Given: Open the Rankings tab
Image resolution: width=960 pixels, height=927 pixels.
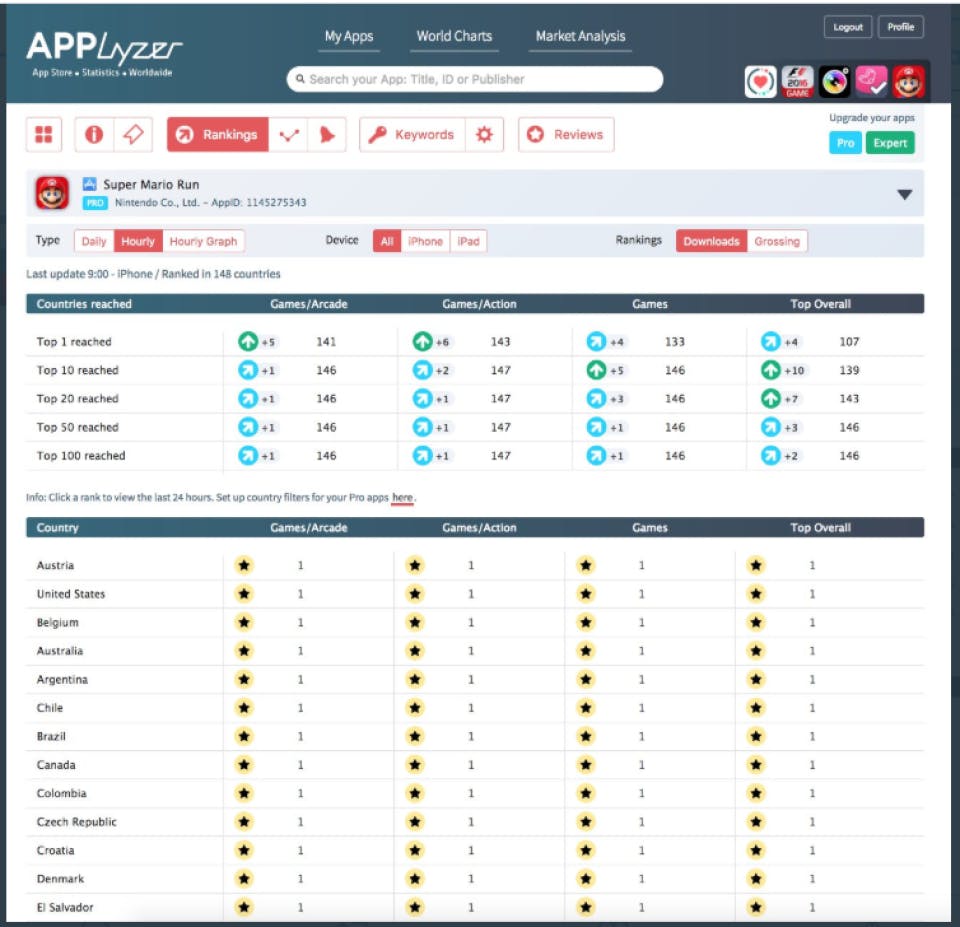Looking at the screenshot, I should tap(218, 134).
